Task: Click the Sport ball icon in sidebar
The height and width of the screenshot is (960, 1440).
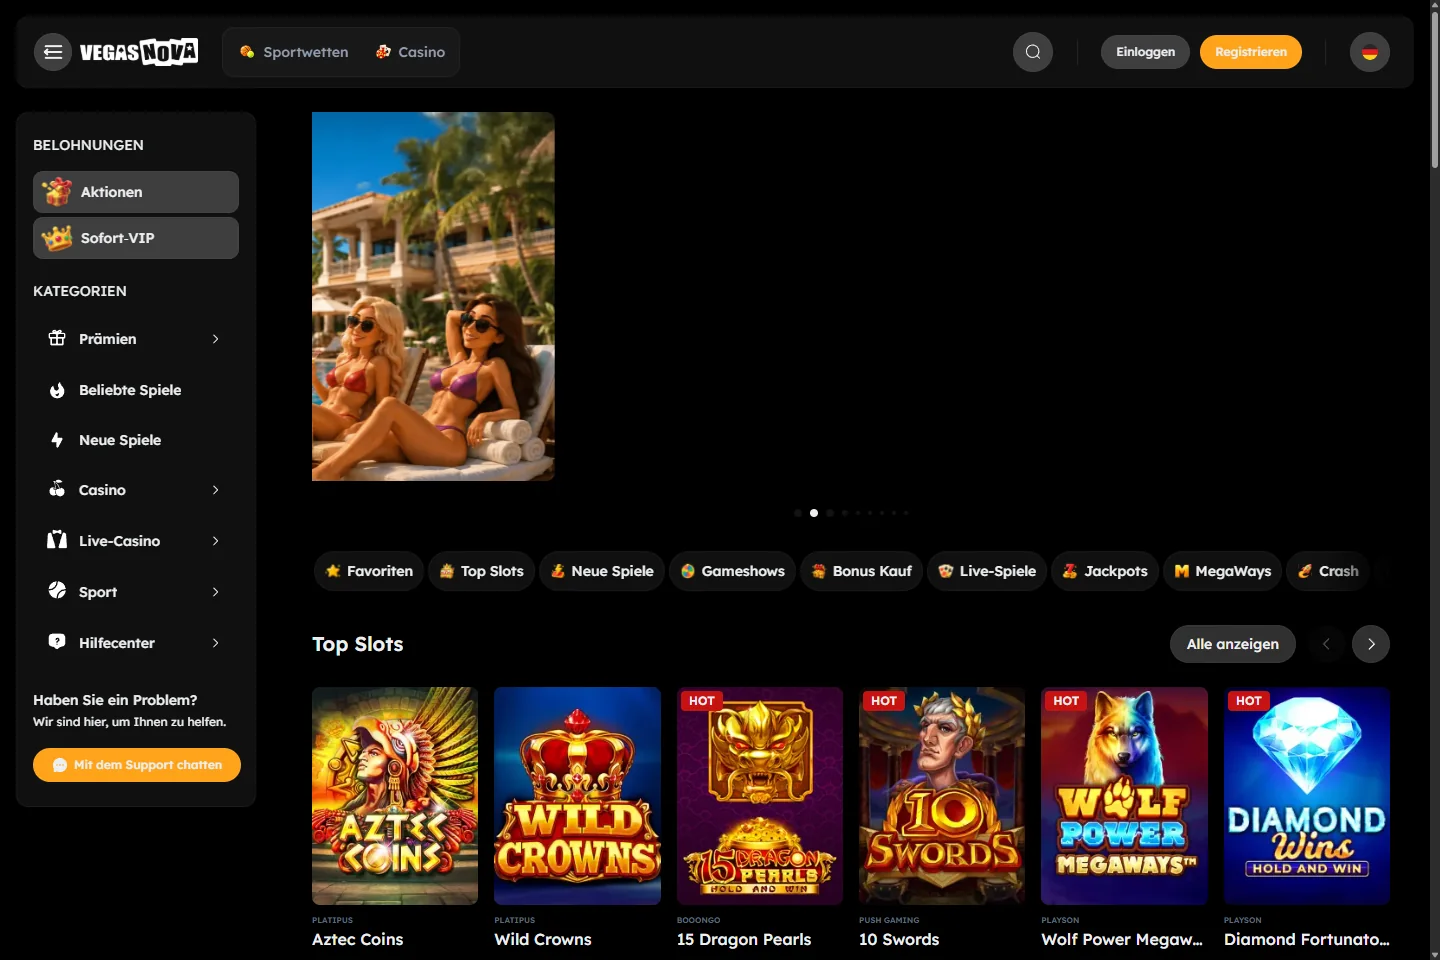Action: pyautogui.click(x=57, y=591)
